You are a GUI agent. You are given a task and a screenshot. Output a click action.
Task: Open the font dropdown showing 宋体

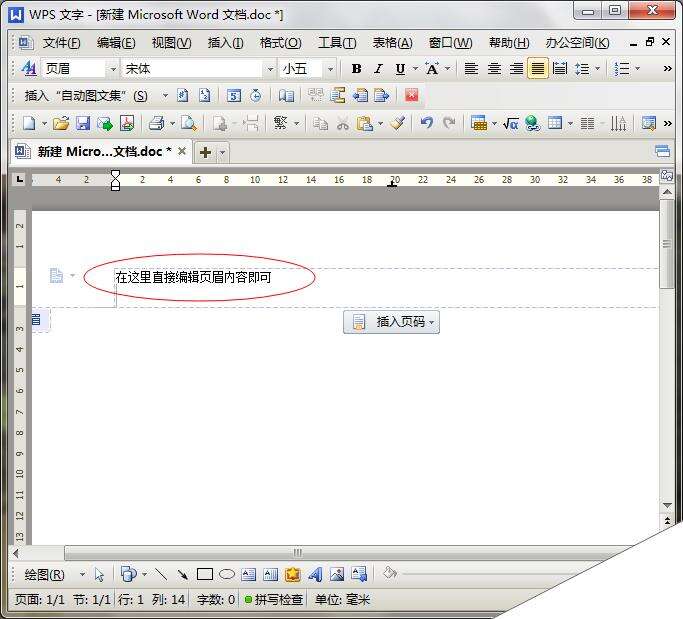[x=270, y=69]
